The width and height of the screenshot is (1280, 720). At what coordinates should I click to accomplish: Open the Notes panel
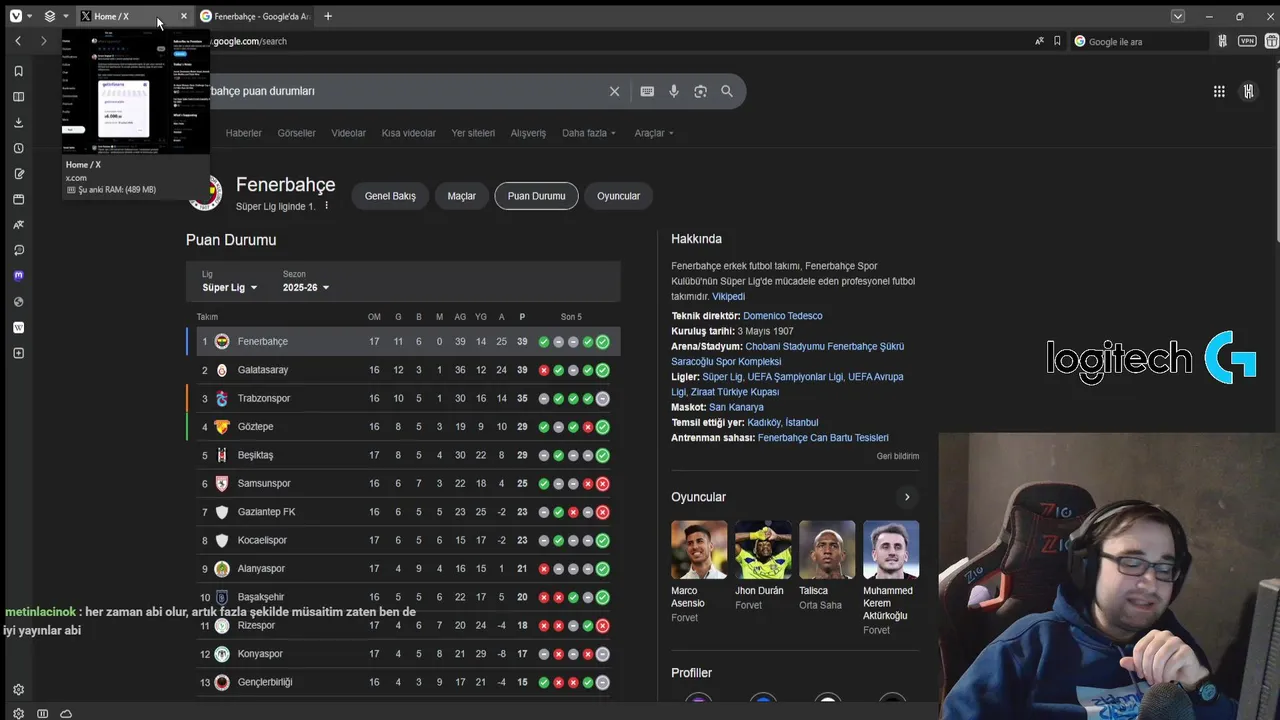point(18,174)
